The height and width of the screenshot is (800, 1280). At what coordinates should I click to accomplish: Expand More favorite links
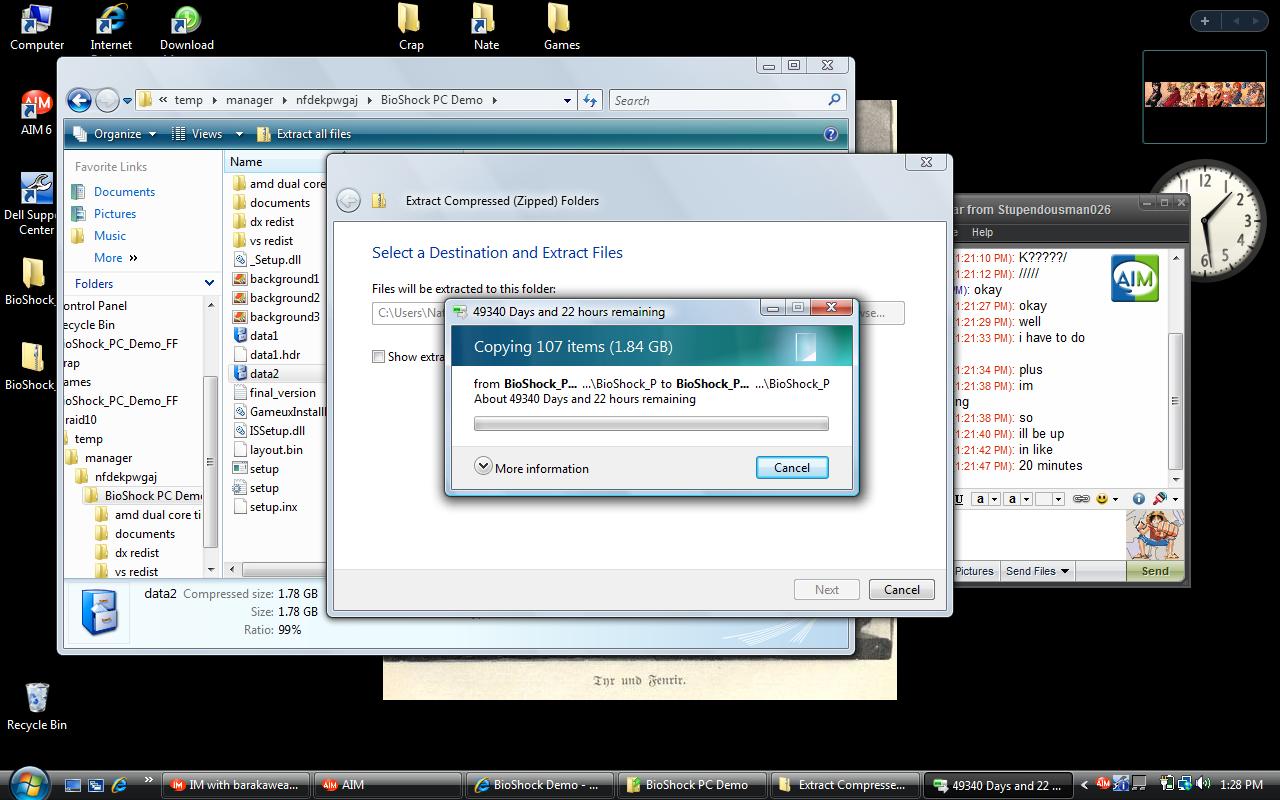point(115,258)
